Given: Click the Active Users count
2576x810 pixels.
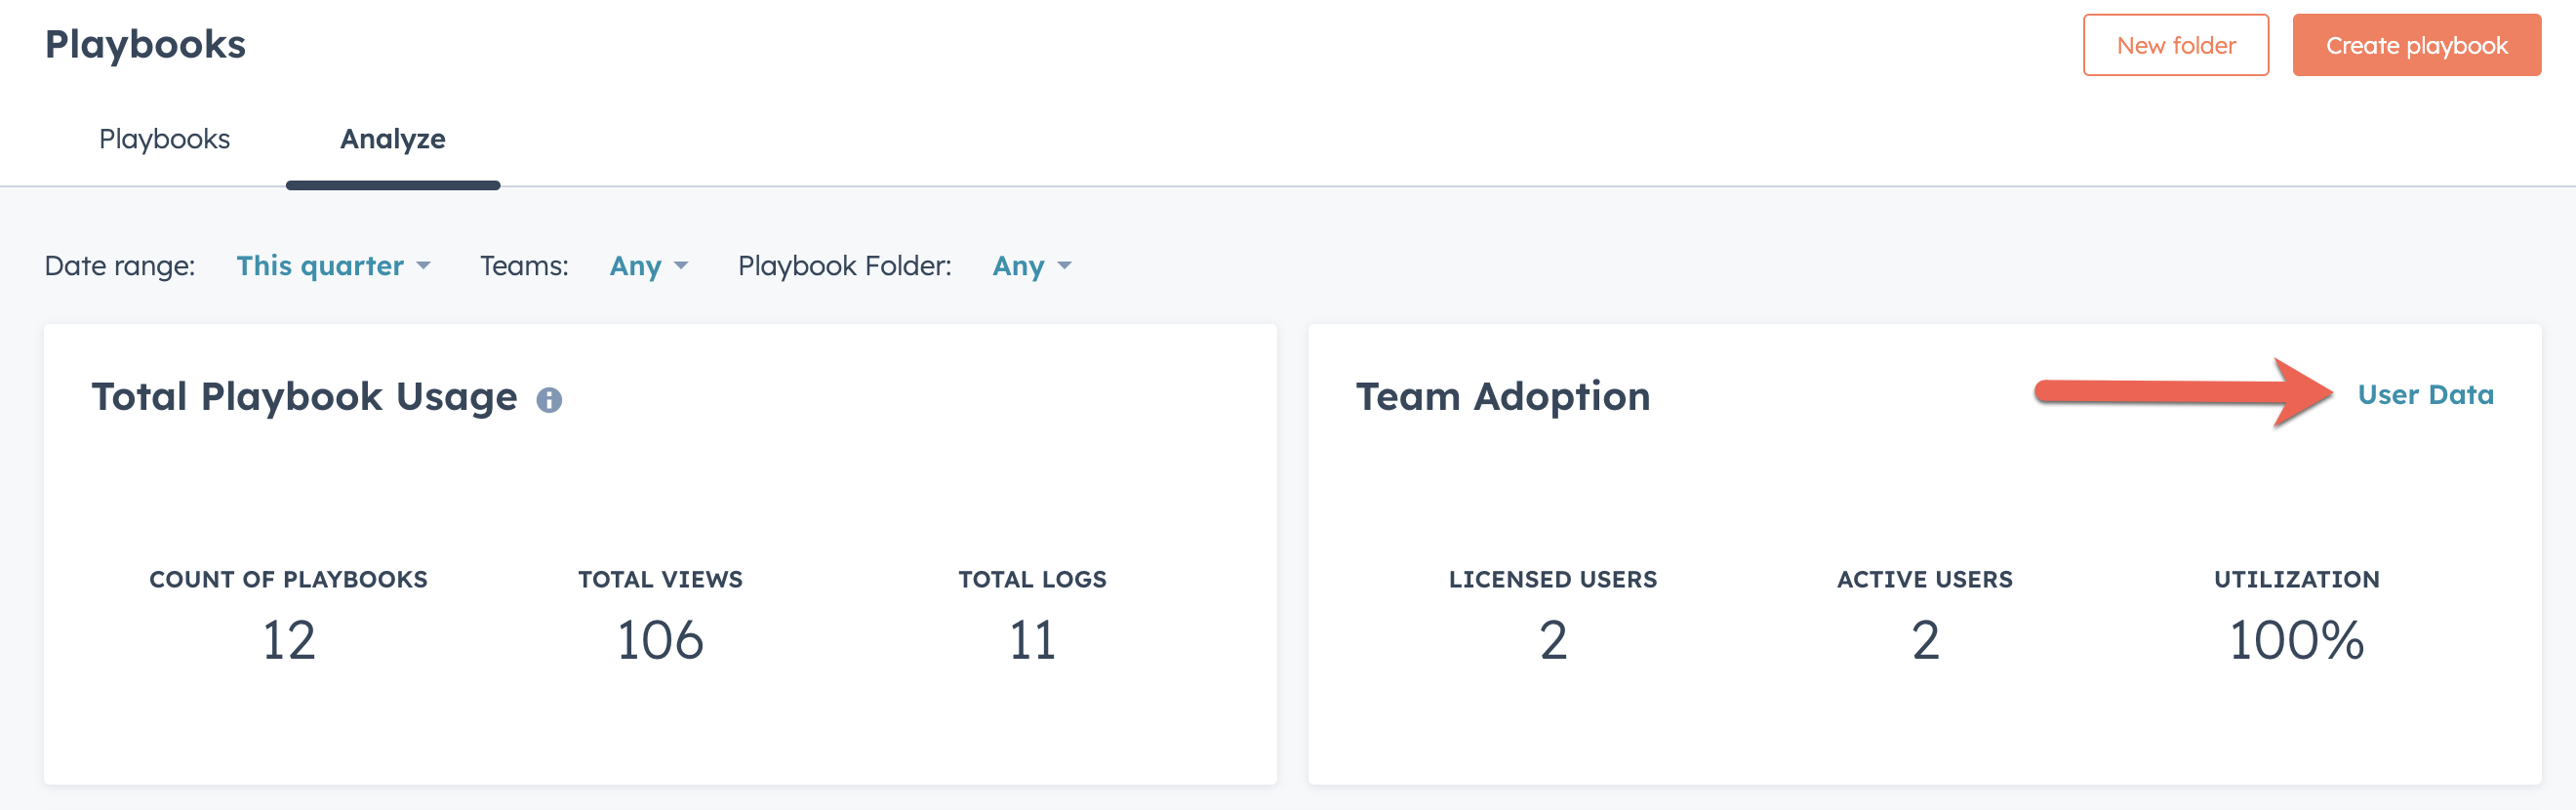Looking at the screenshot, I should [x=1925, y=640].
